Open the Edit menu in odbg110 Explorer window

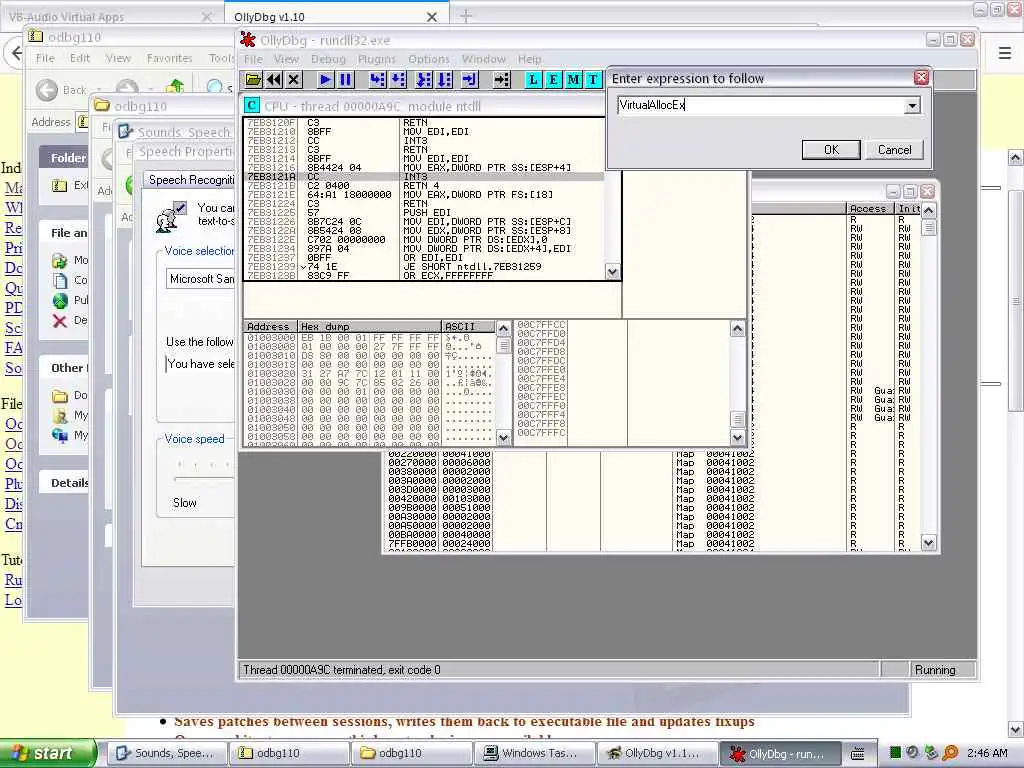pyautogui.click(x=80, y=58)
